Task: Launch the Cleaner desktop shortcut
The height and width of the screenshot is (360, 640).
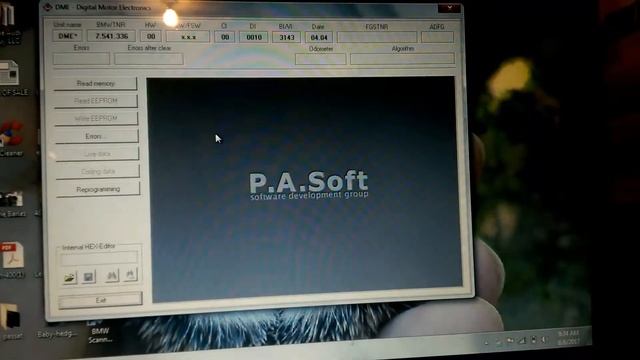Action: click(11, 139)
